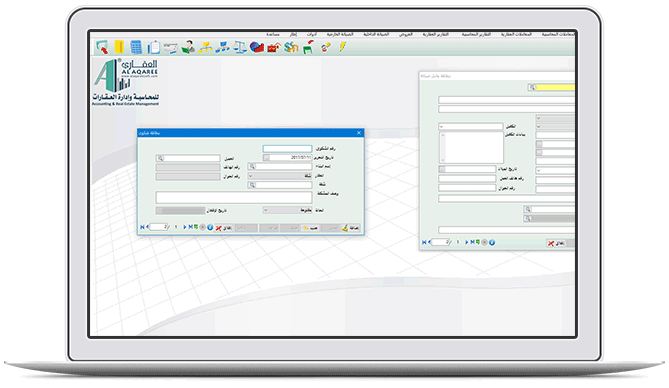Open the مساعدة help menu
669x388 pixels.
[273, 34]
